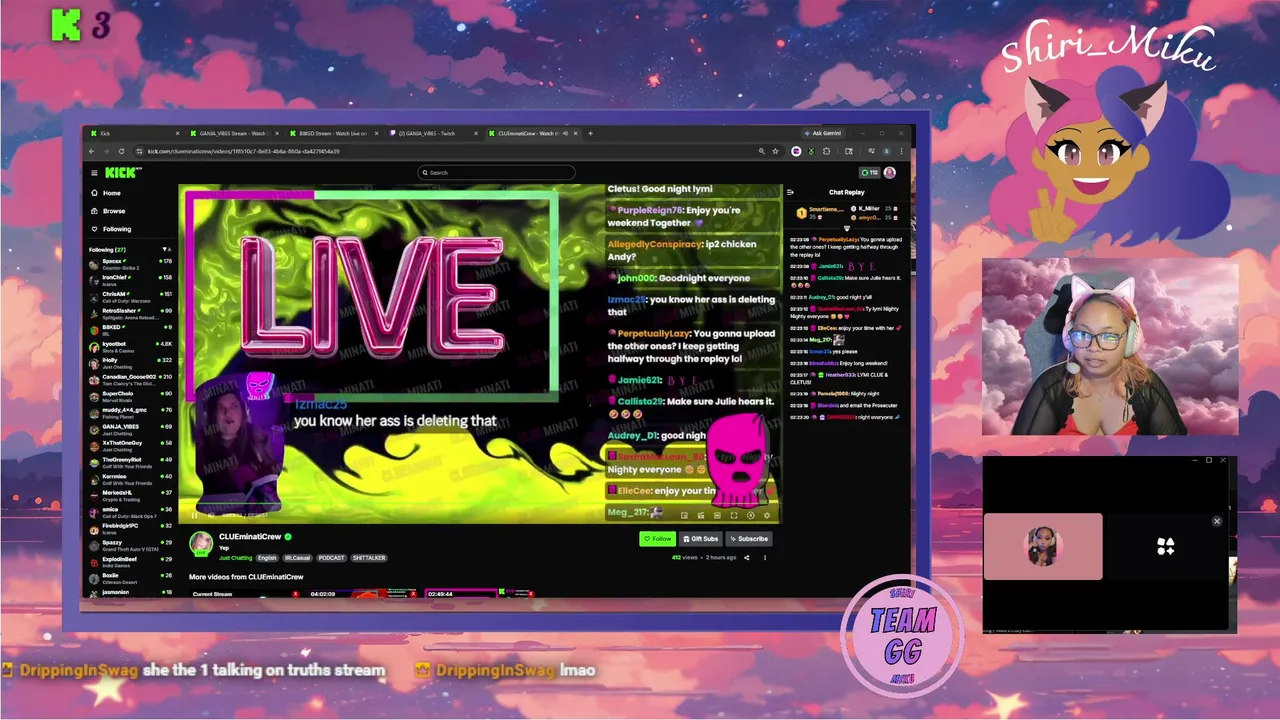
Task: Toggle the Following list sort arrows
Action: pos(167,249)
